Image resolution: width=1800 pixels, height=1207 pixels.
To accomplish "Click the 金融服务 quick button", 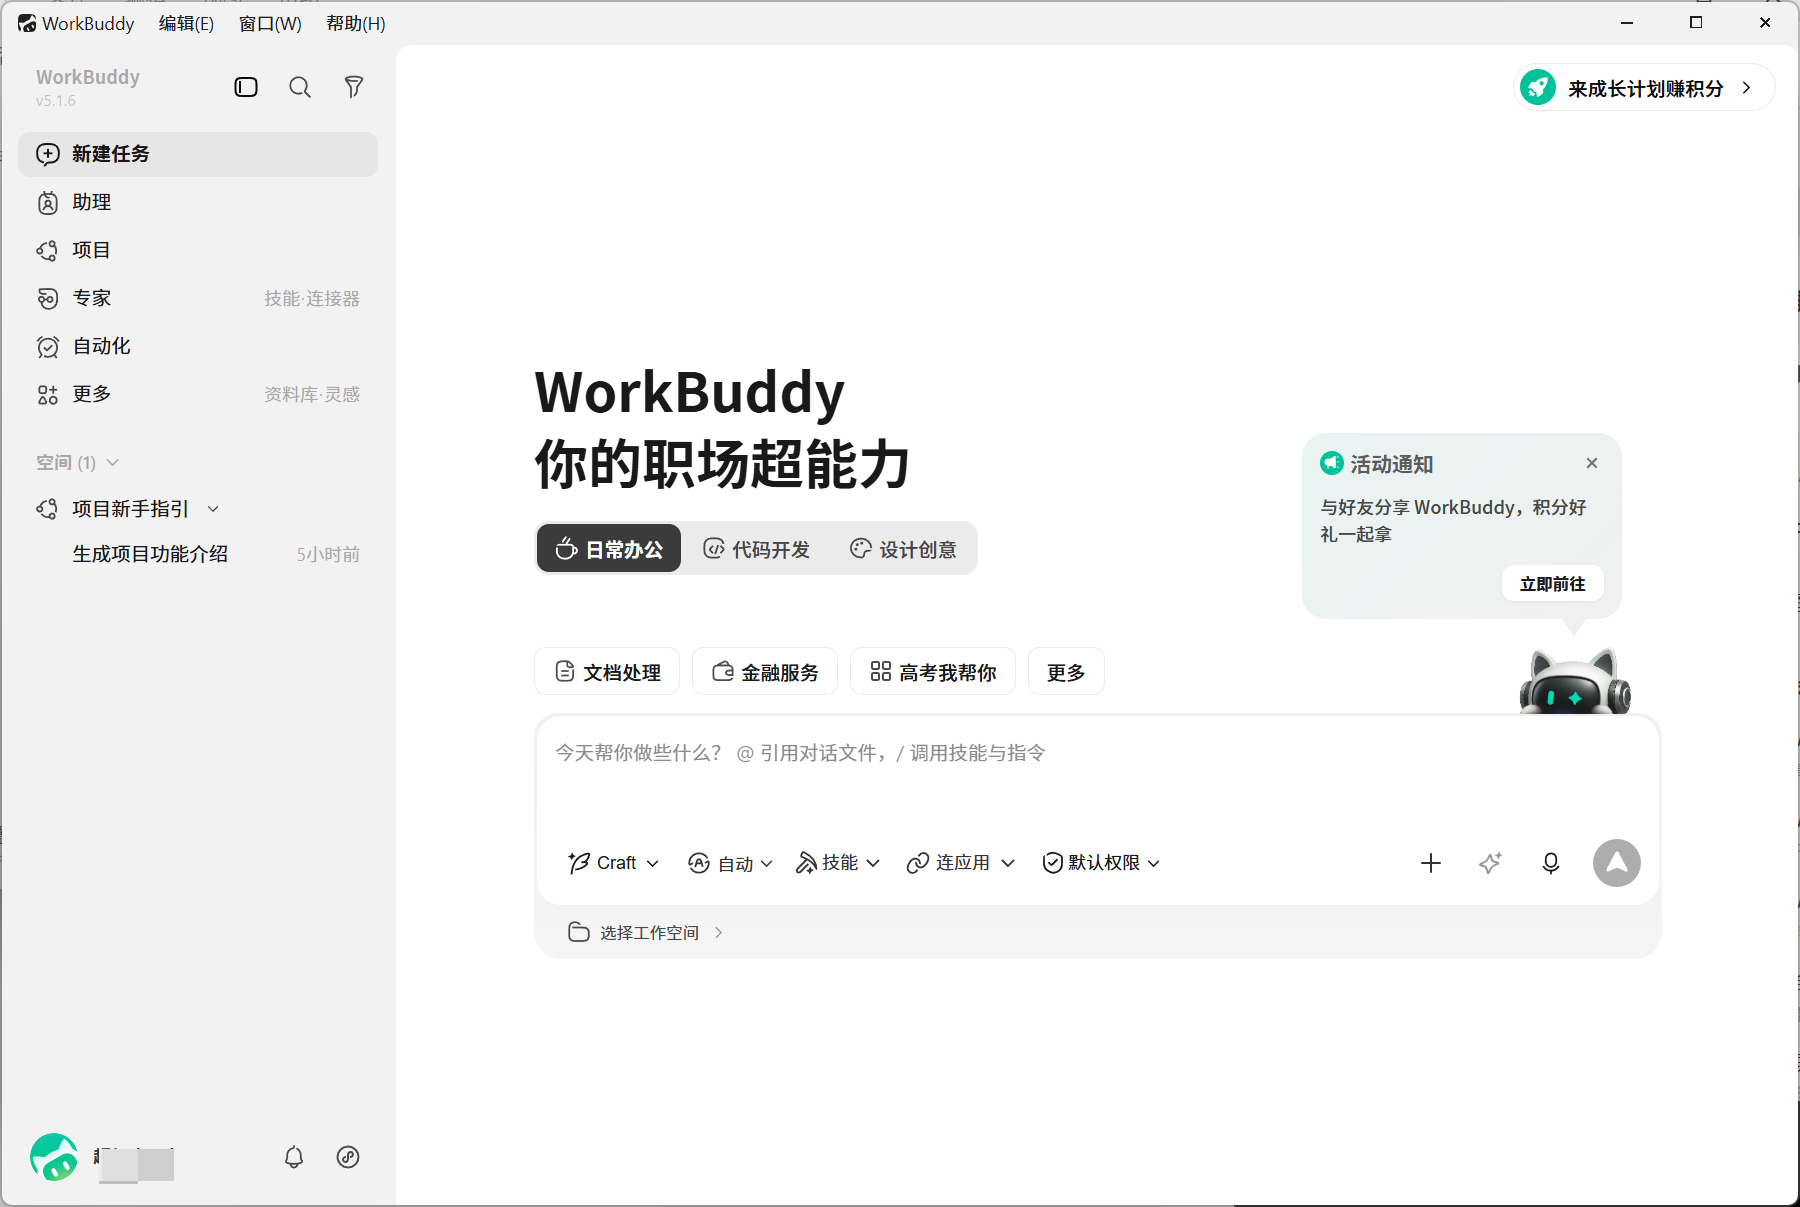I will pyautogui.click(x=765, y=672).
